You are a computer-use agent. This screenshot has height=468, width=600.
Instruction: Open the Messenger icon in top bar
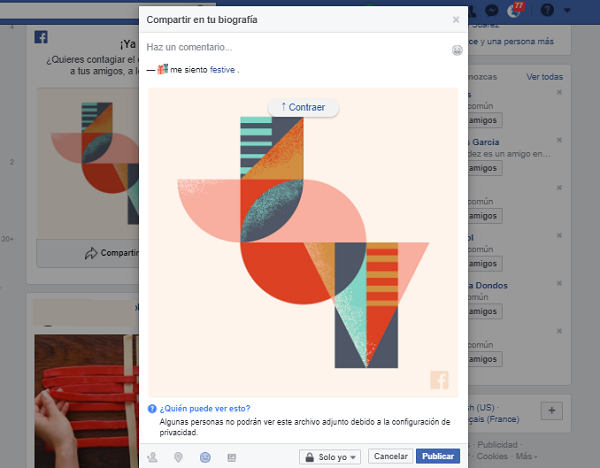[x=492, y=11]
